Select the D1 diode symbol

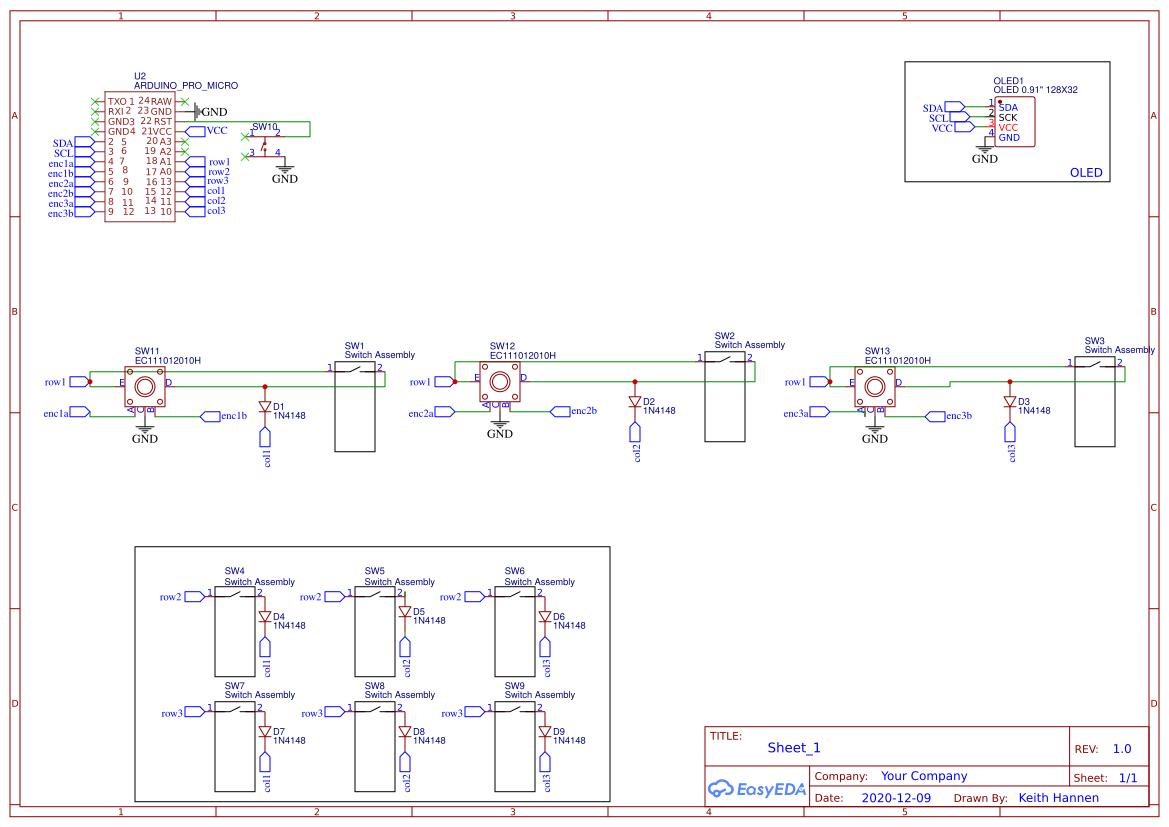[x=265, y=407]
